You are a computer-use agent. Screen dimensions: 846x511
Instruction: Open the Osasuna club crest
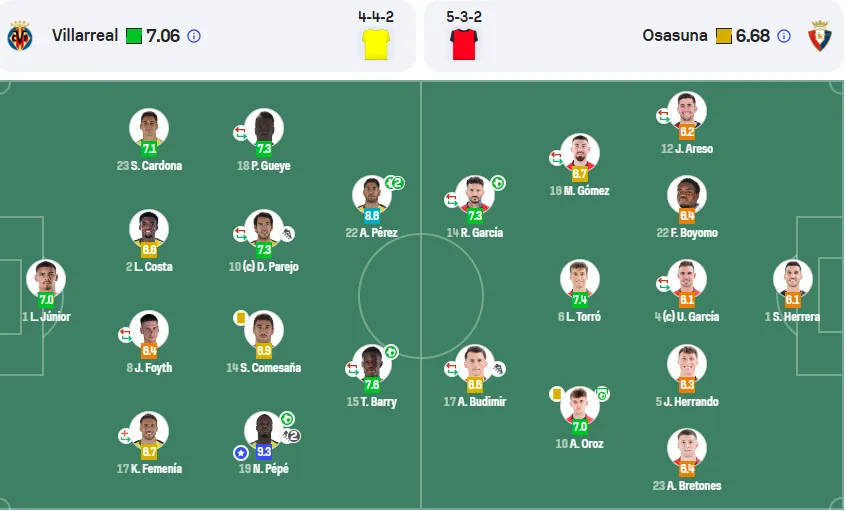click(820, 36)
